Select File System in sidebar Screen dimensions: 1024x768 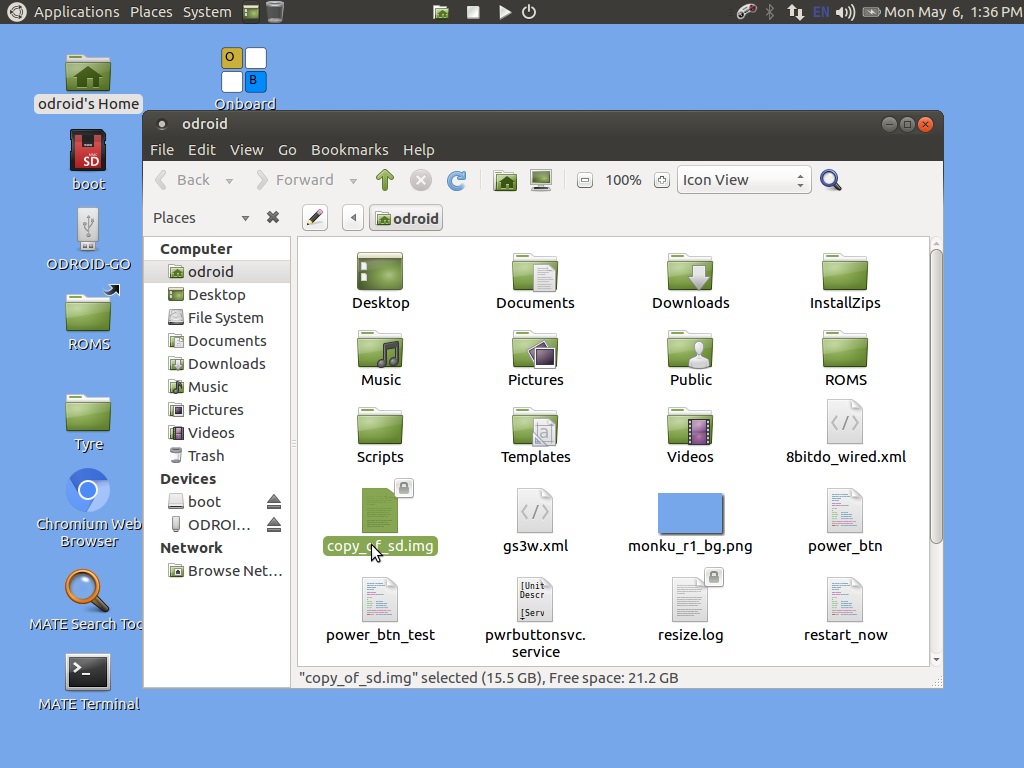tap(225, 318)
